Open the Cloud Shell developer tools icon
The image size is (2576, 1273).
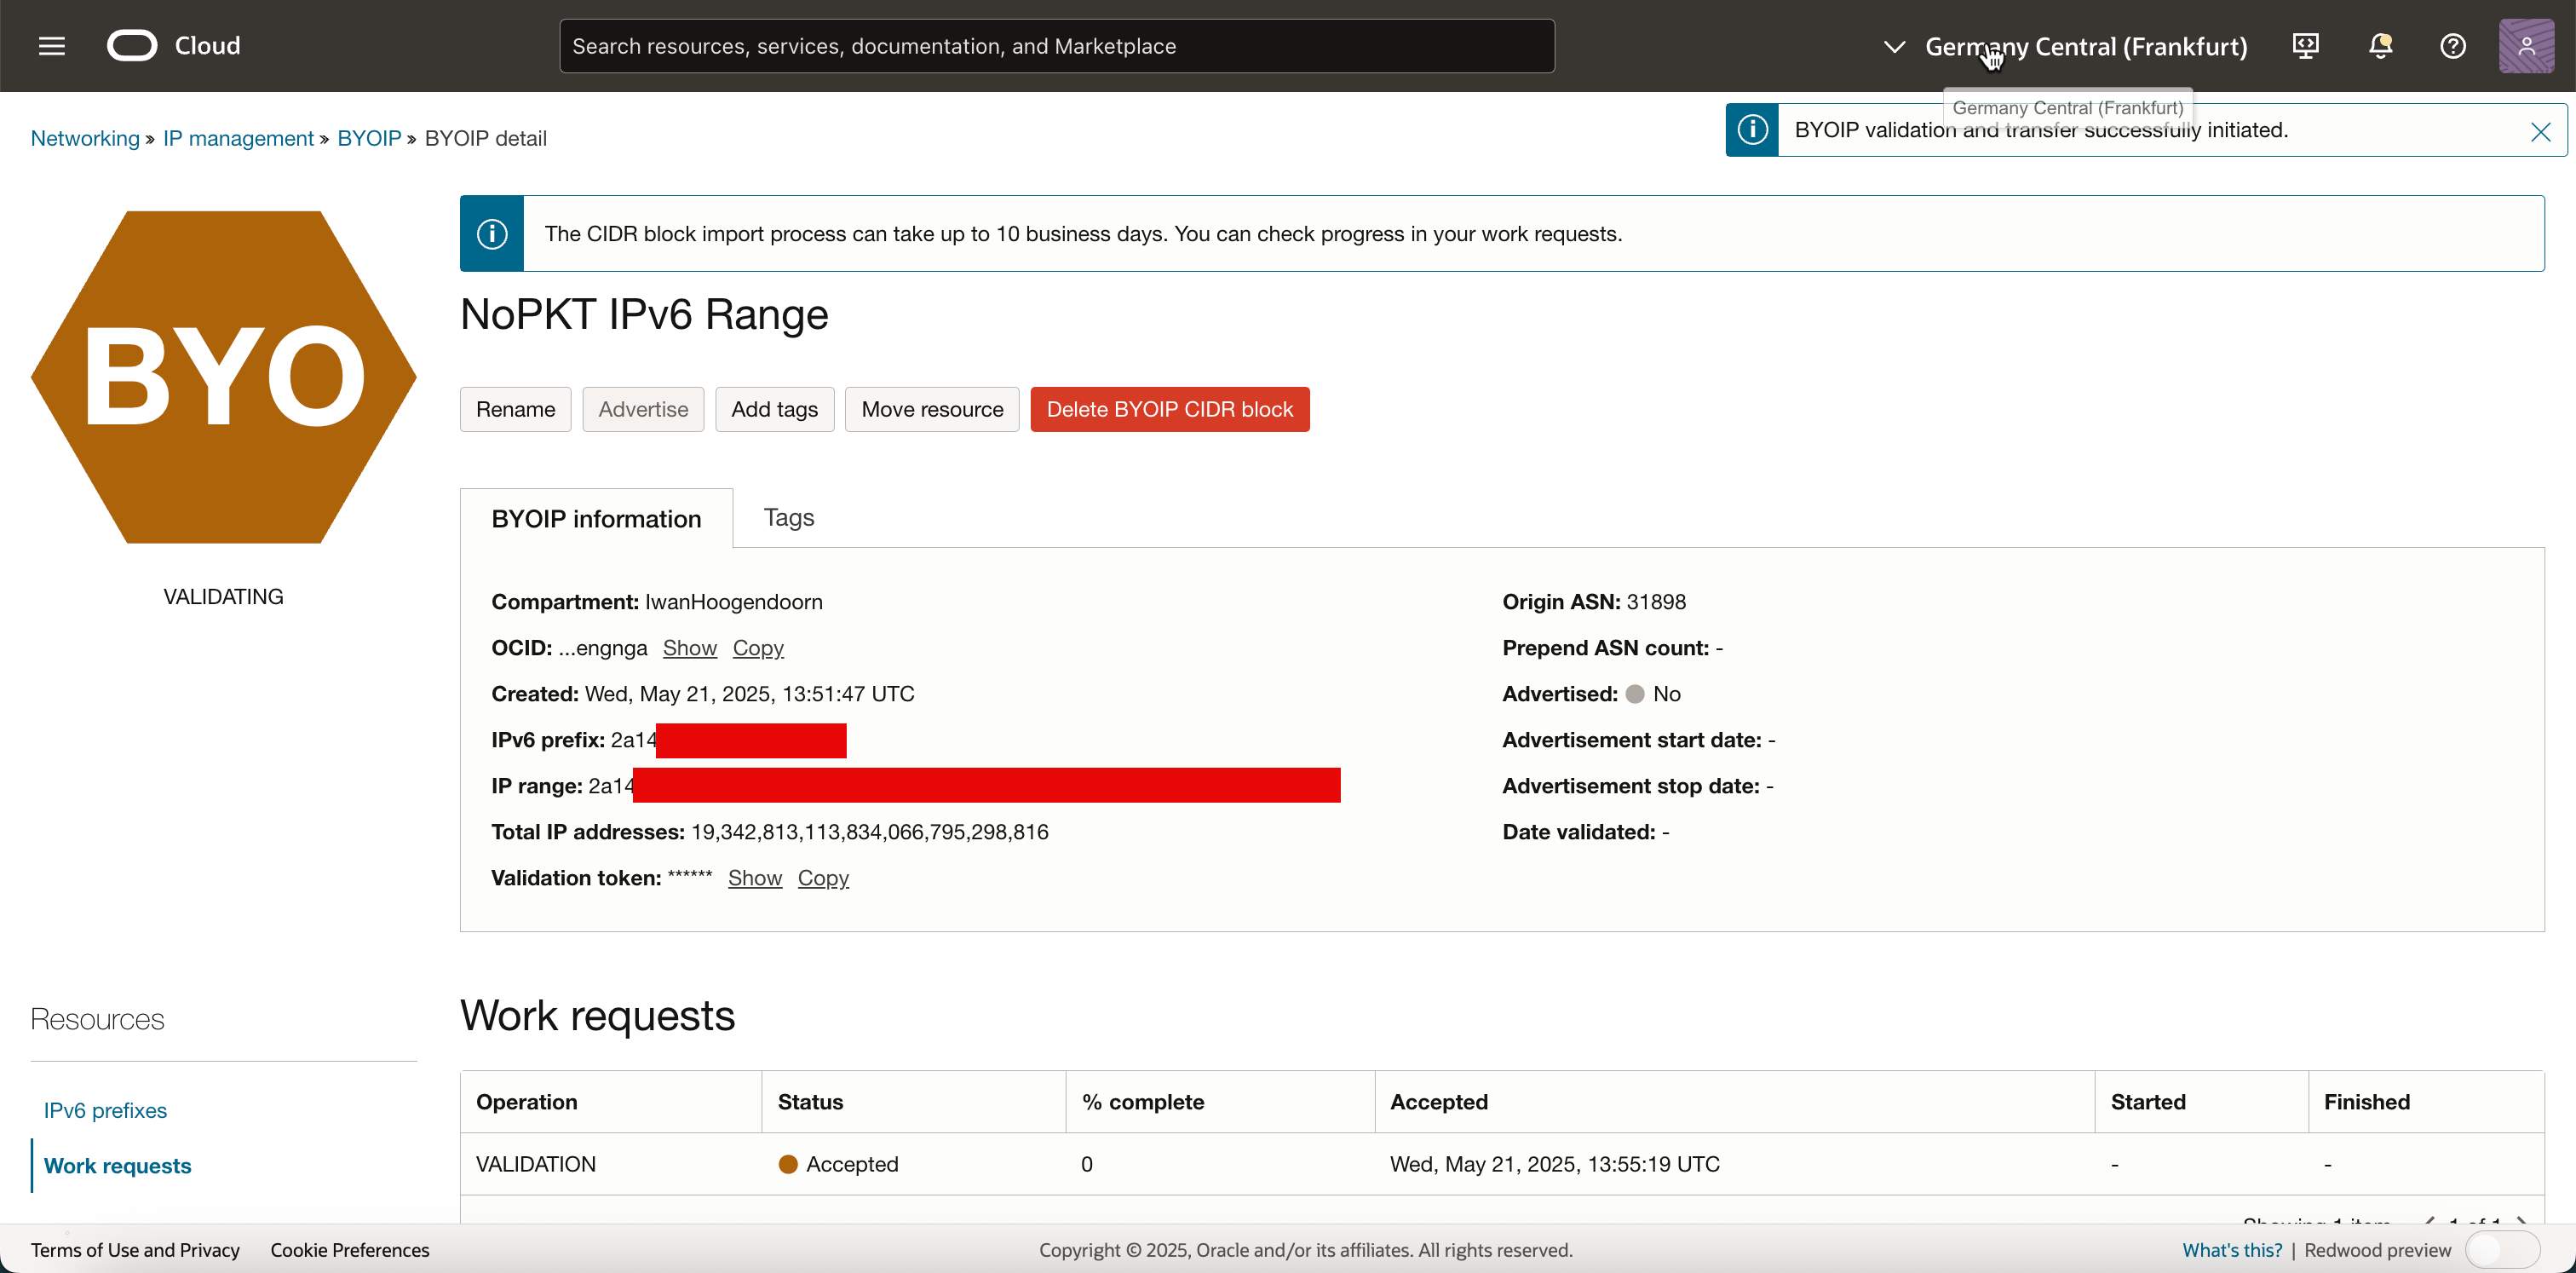(x=2305, y=46)
